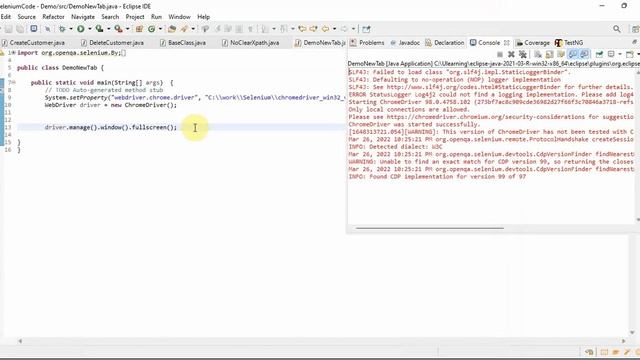Click the Last Edit Location arrow icon
Screen dimensions: 640x360
click(x=302, y=29)
